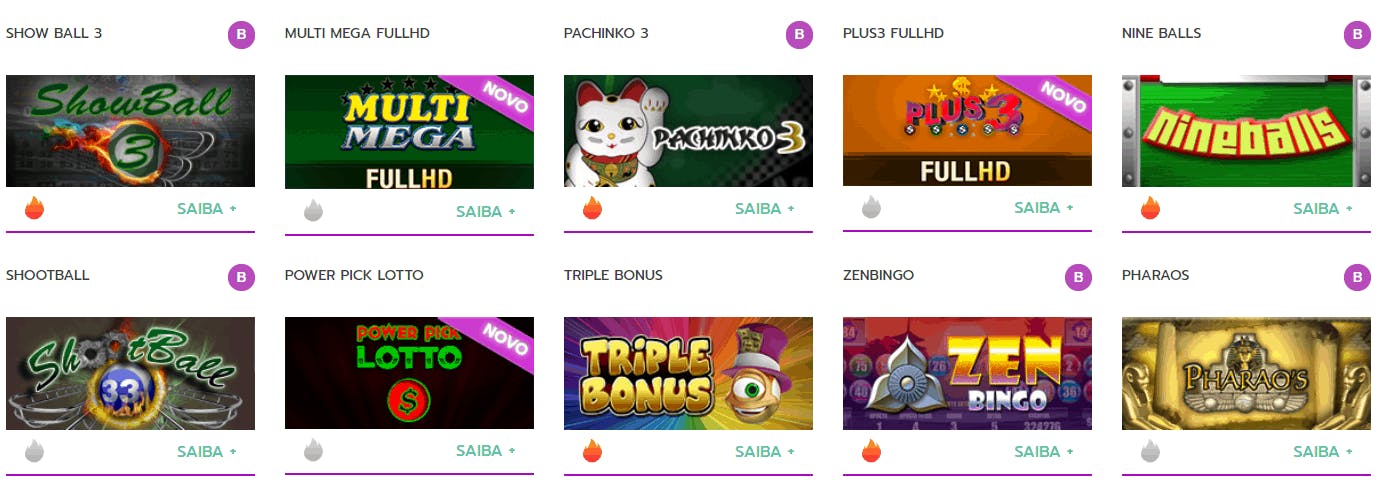Click the PLUS3 FULLHD game title
Viewport: 1380px width, 486px height.
[893, 33]
